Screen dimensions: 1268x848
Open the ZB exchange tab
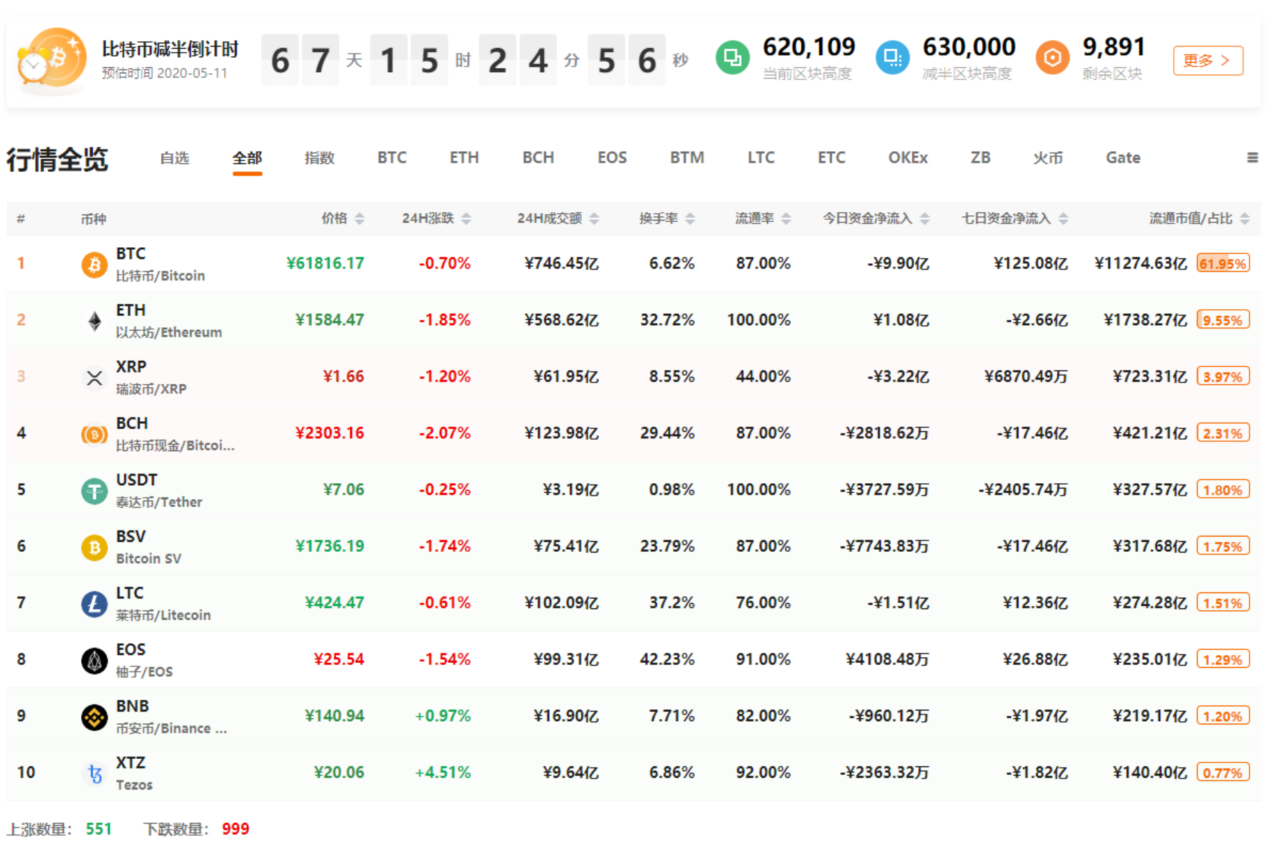click(980, 158)
